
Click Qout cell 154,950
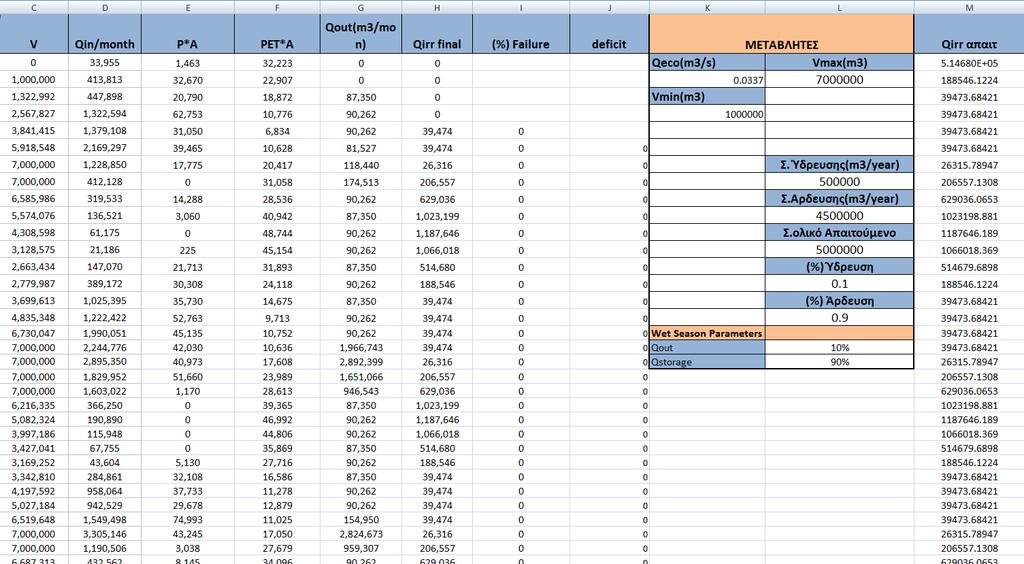tap(361, 520)
